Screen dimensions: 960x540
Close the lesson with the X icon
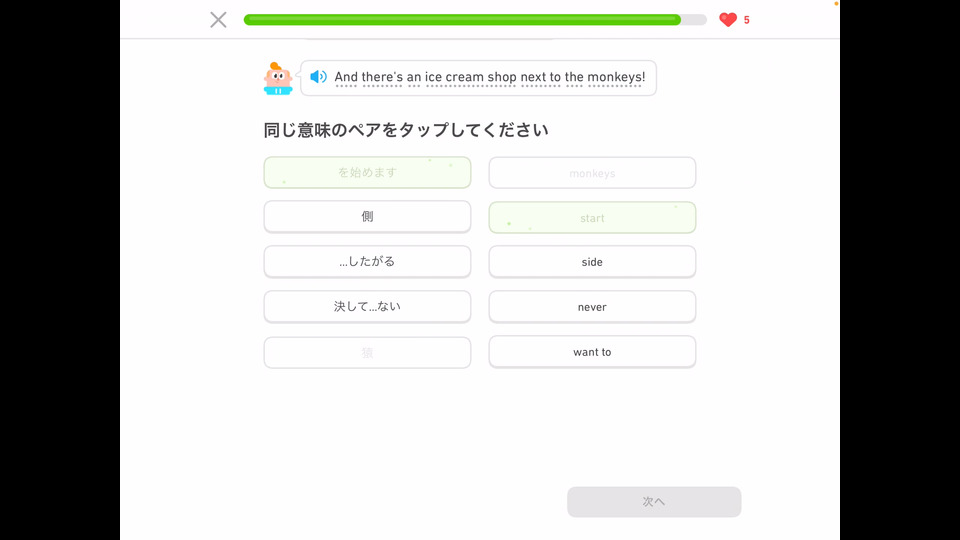click(x=218, y=20)
